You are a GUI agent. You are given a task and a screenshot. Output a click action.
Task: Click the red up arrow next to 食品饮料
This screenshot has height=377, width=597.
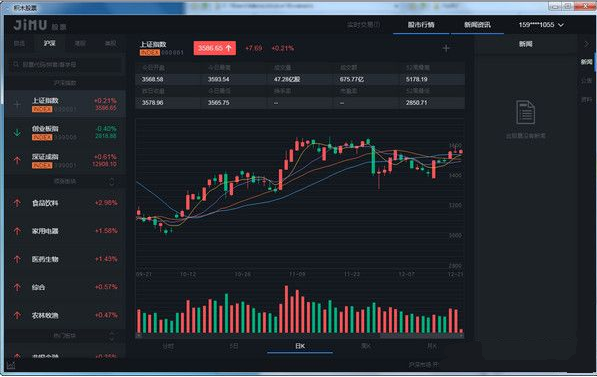pyautogui.click(x=17, y=203)
